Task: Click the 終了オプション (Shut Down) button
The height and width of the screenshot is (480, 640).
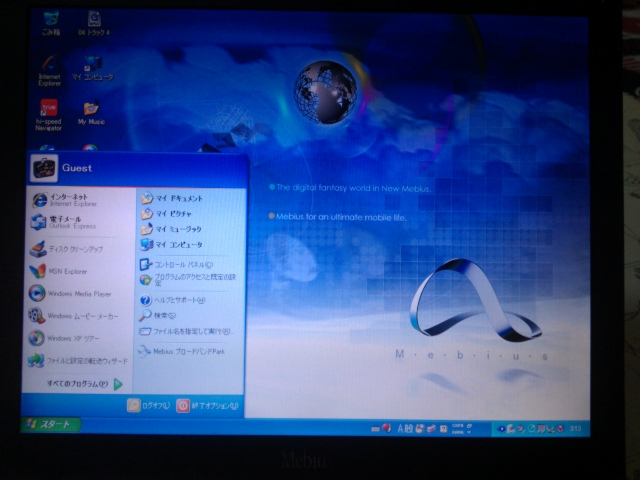Action: click(208, 405)
